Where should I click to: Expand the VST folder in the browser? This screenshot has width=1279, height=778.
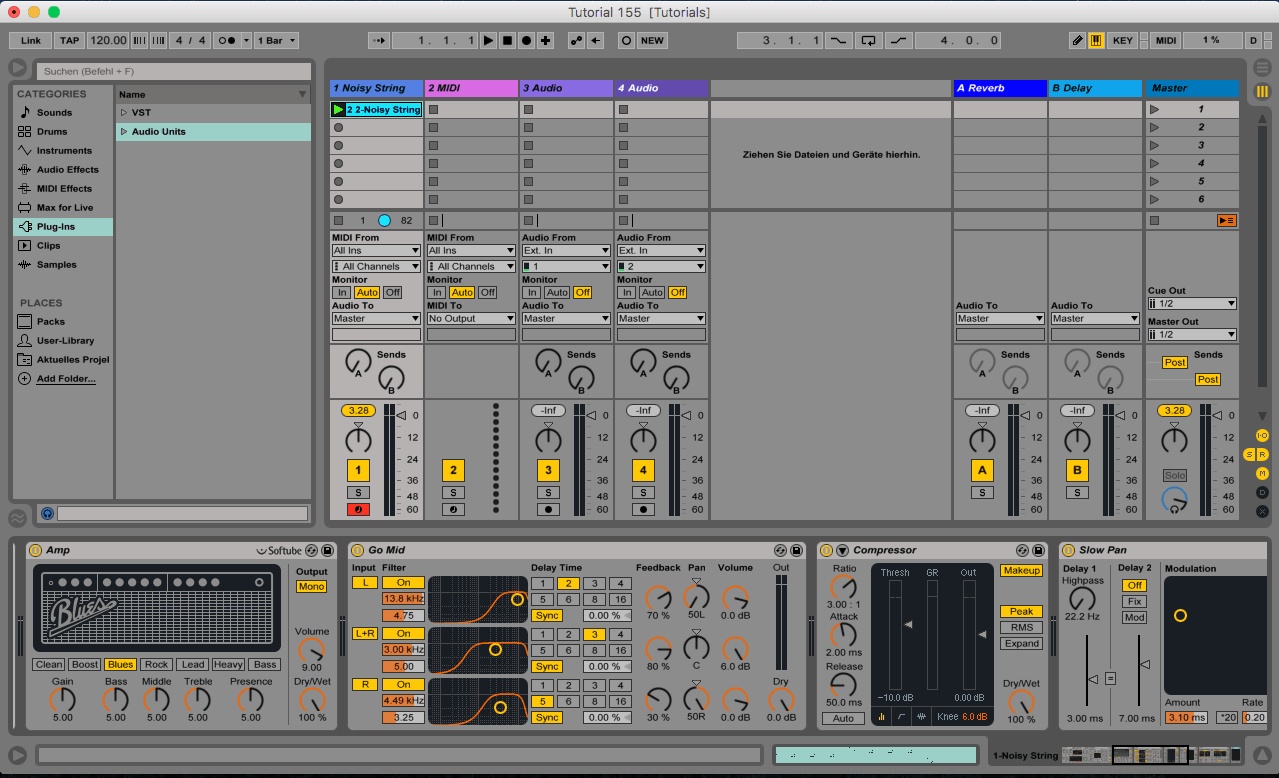[x=124, y=113]
